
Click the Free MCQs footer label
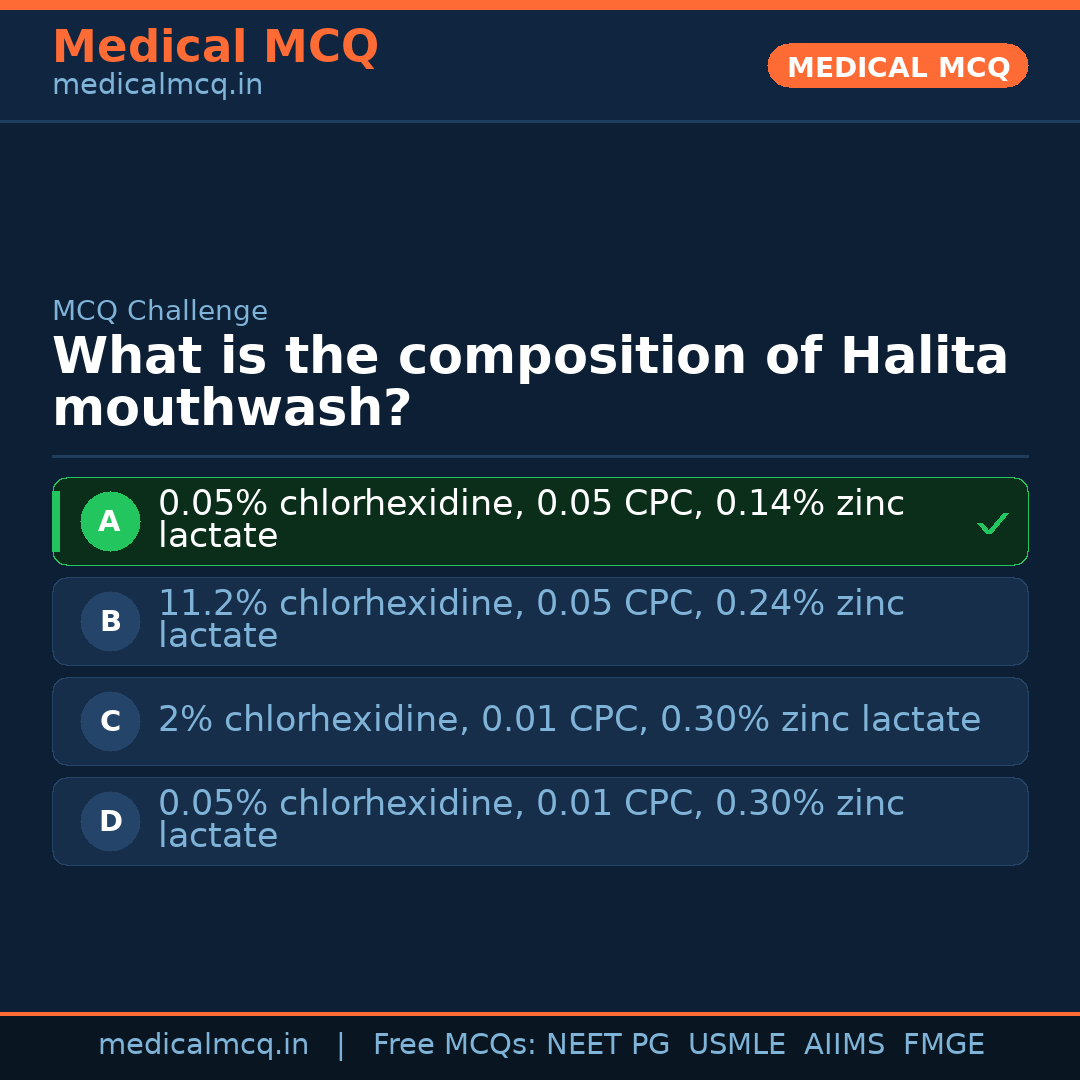tap(454, 1045)
